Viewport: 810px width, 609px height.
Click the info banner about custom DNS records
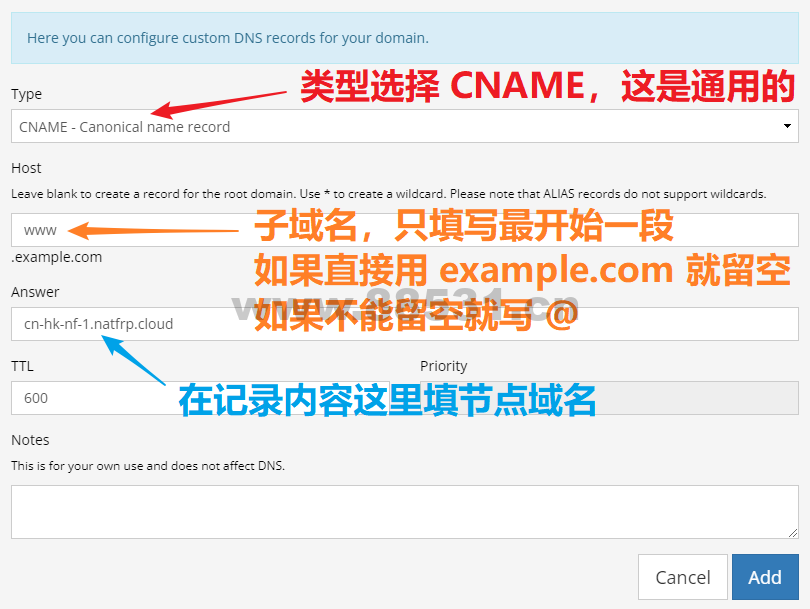pos(404,38)
